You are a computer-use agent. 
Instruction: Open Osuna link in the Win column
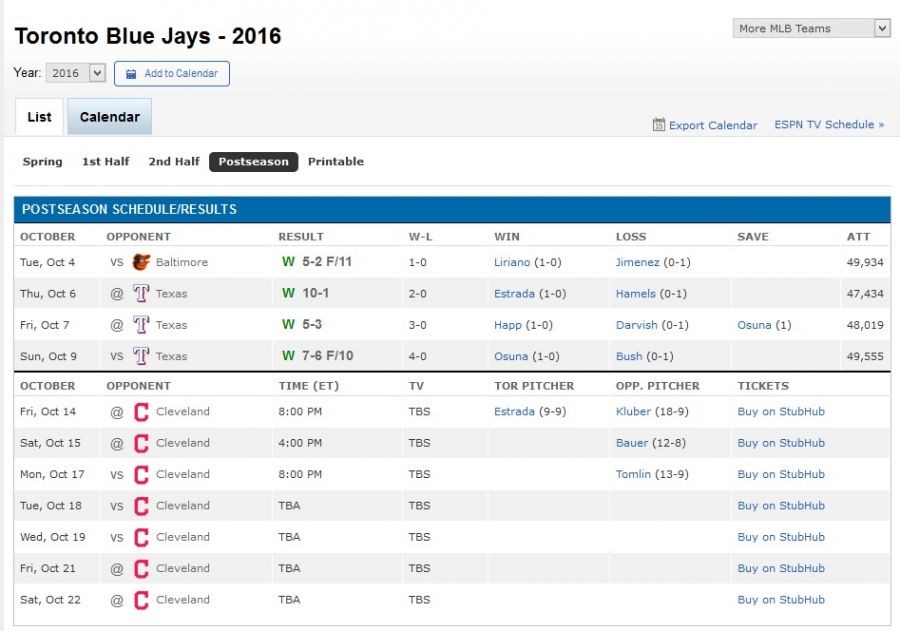tap(511, 356)
